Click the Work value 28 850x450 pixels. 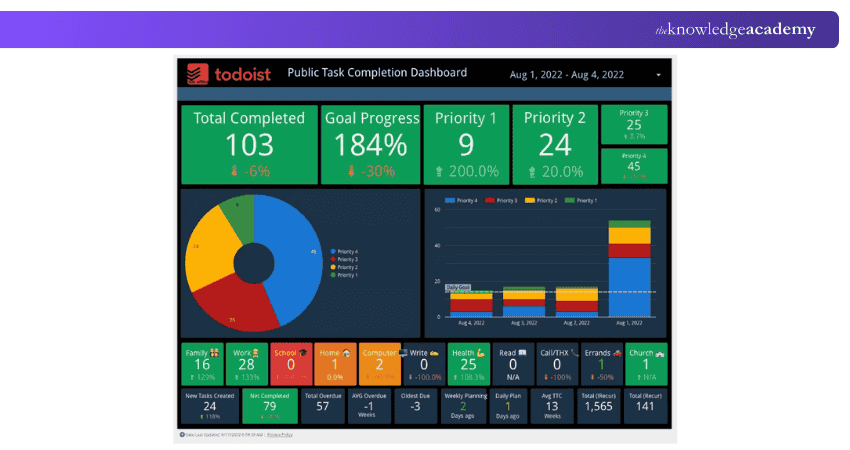point(247,365)
